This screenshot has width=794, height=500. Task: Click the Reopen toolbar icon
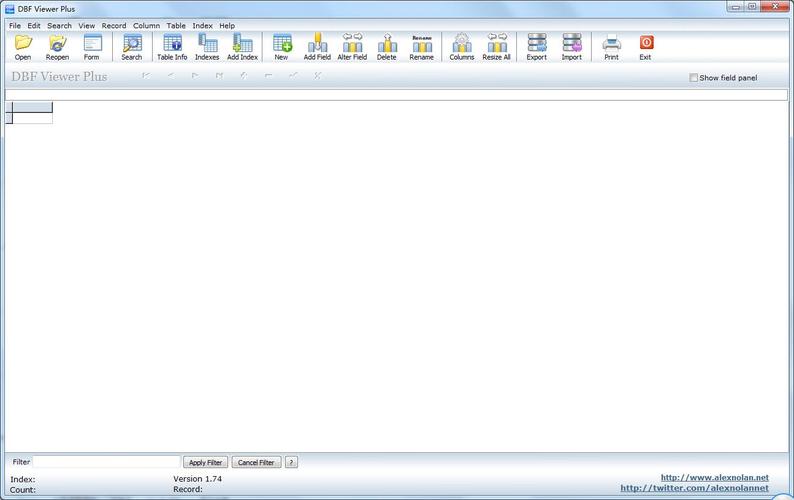[x=57, y=45]
